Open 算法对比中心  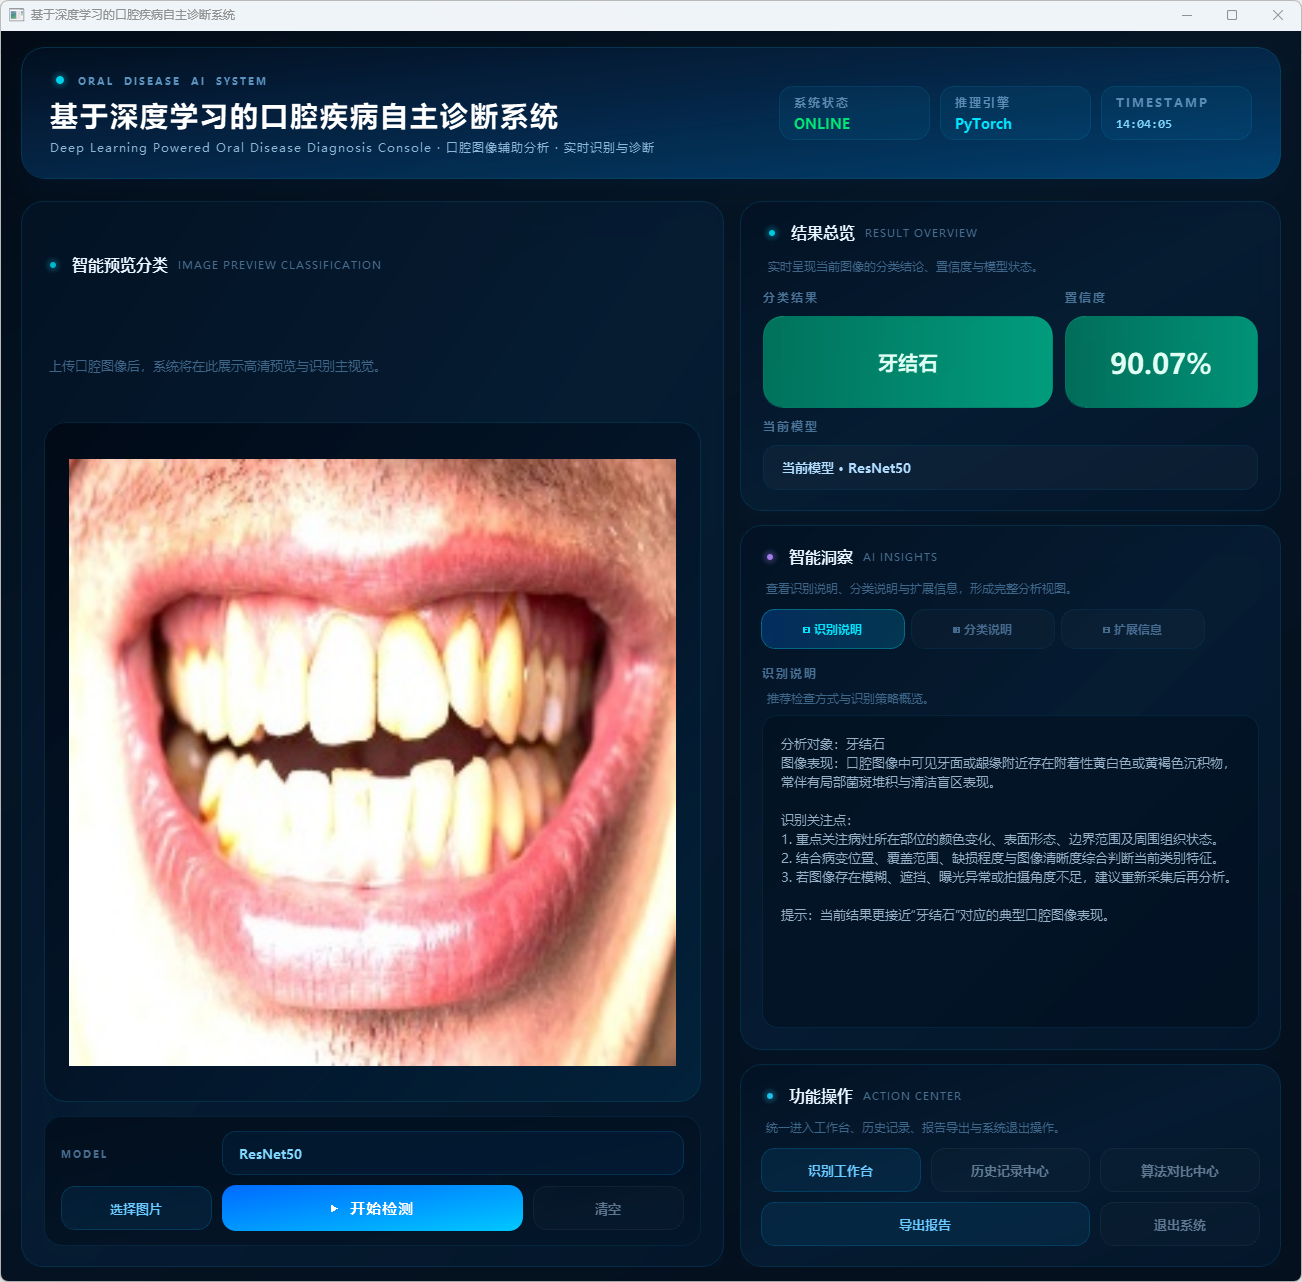[1179, 1171]
